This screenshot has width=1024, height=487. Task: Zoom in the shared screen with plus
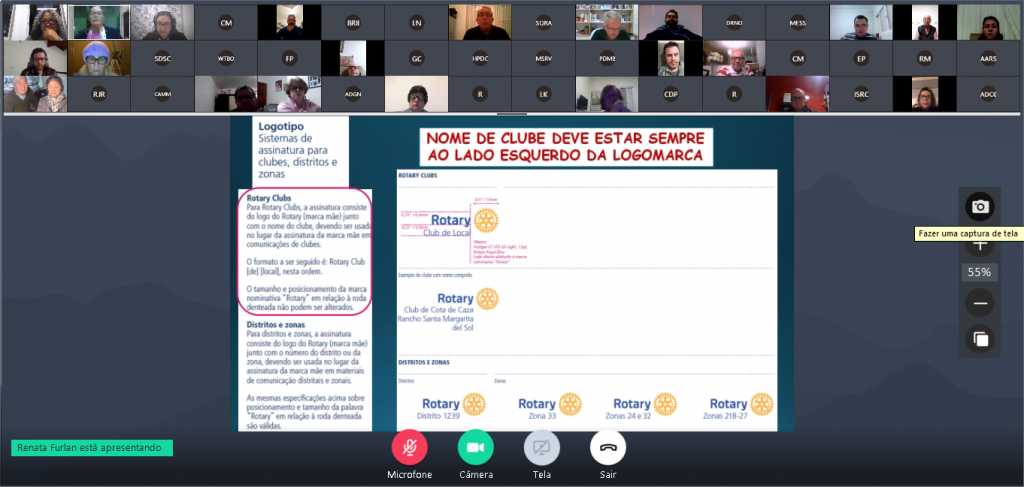point(980,245)
